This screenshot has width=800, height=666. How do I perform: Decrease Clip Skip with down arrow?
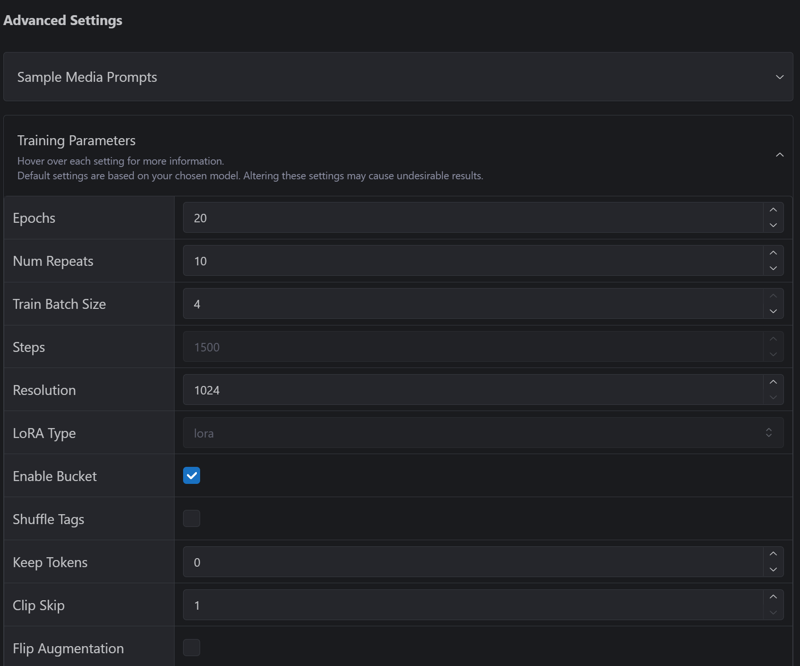[772, 612]
